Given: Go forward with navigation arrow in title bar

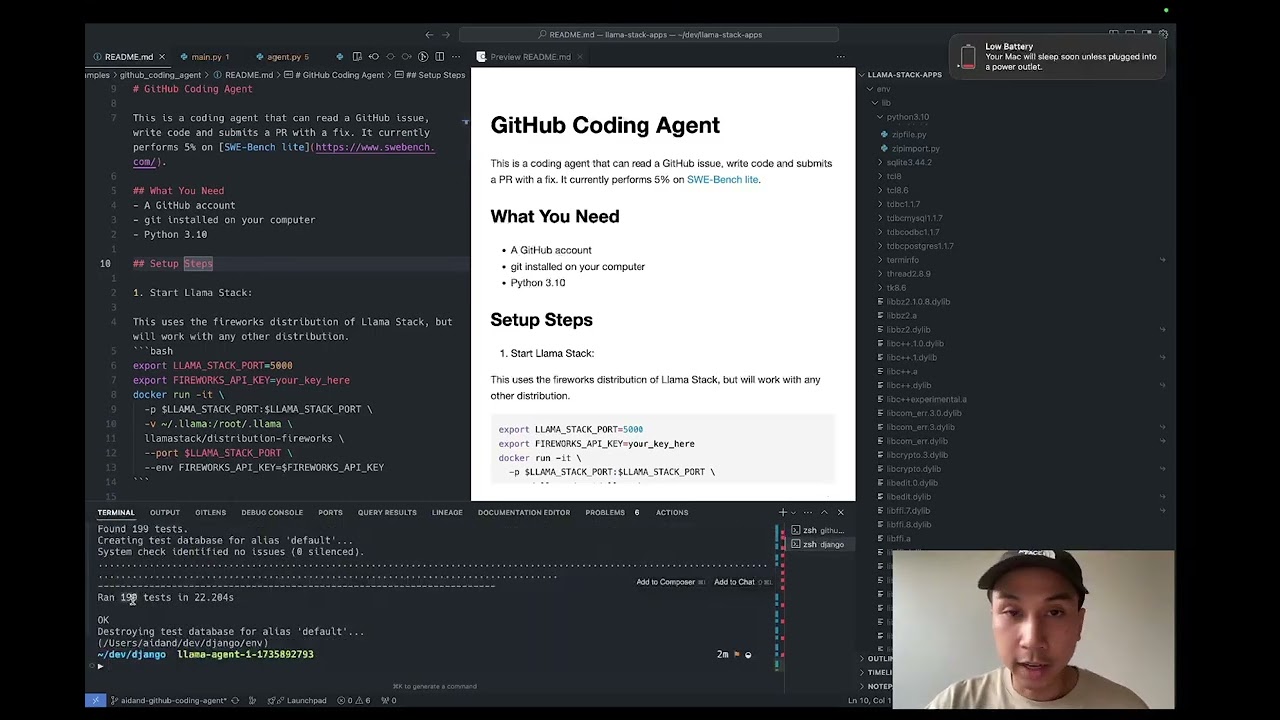Looking at the screenshot, I should click(x=445, y=35).
